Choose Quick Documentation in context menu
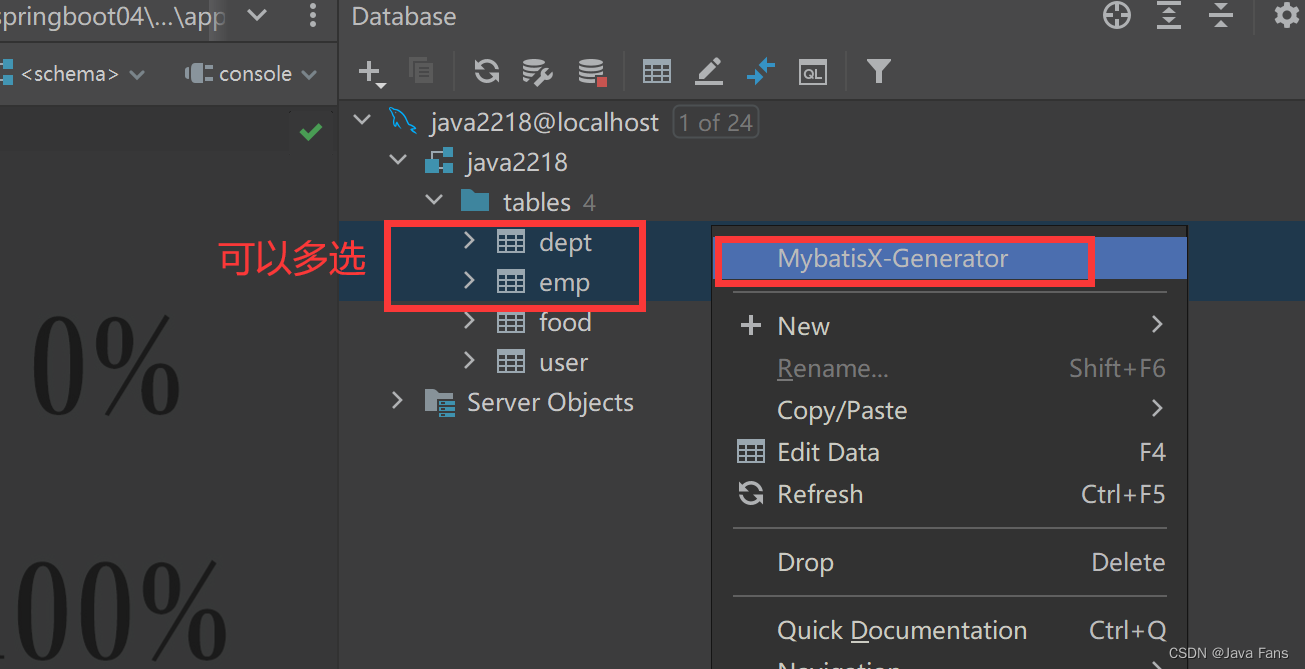This screenshot has width=1305, height=669. 950,630
